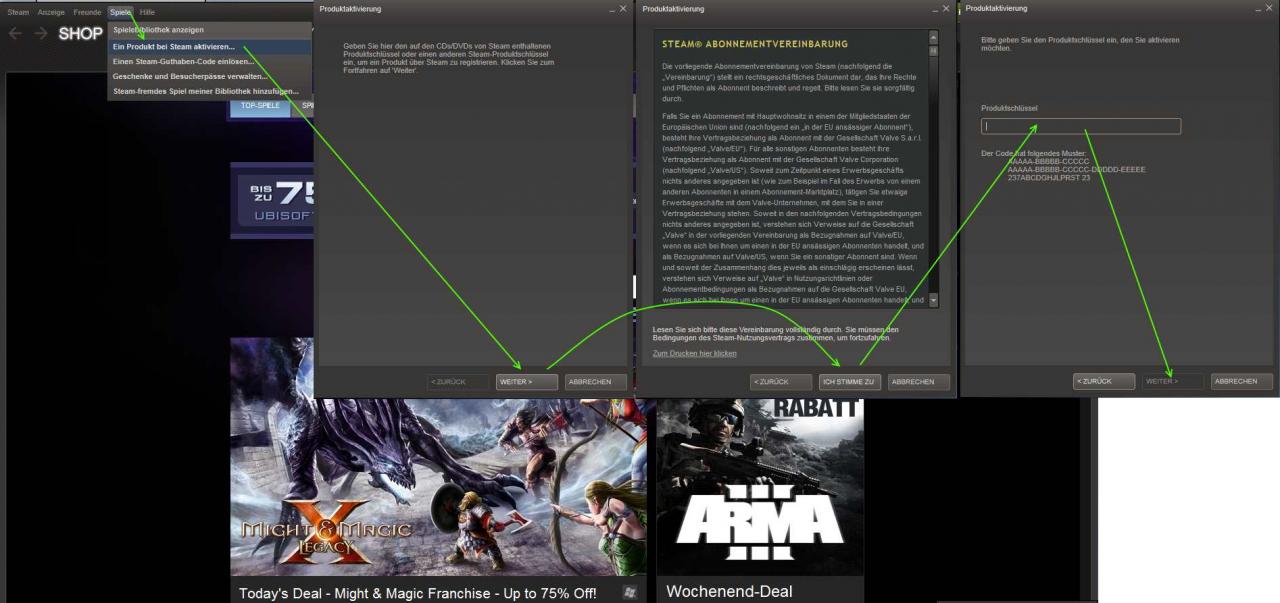Click WEITER in the CD/DVD instructions dialog
This screenshot has height=603, width=1280.
(526, 381)
